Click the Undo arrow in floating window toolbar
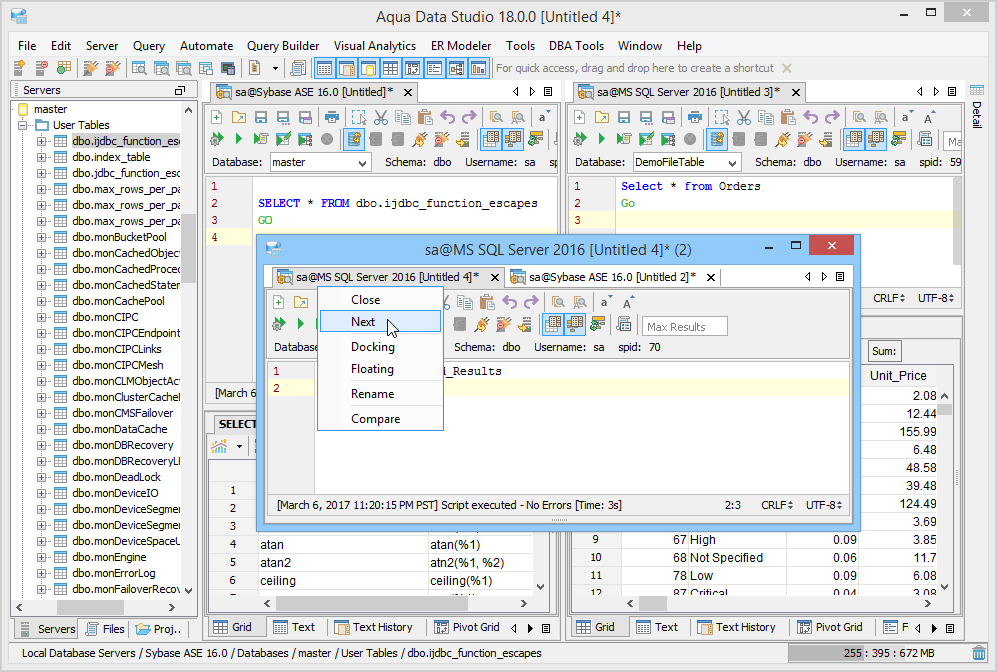The width and height of the screenshot is (997, 672). click(509, 302)
